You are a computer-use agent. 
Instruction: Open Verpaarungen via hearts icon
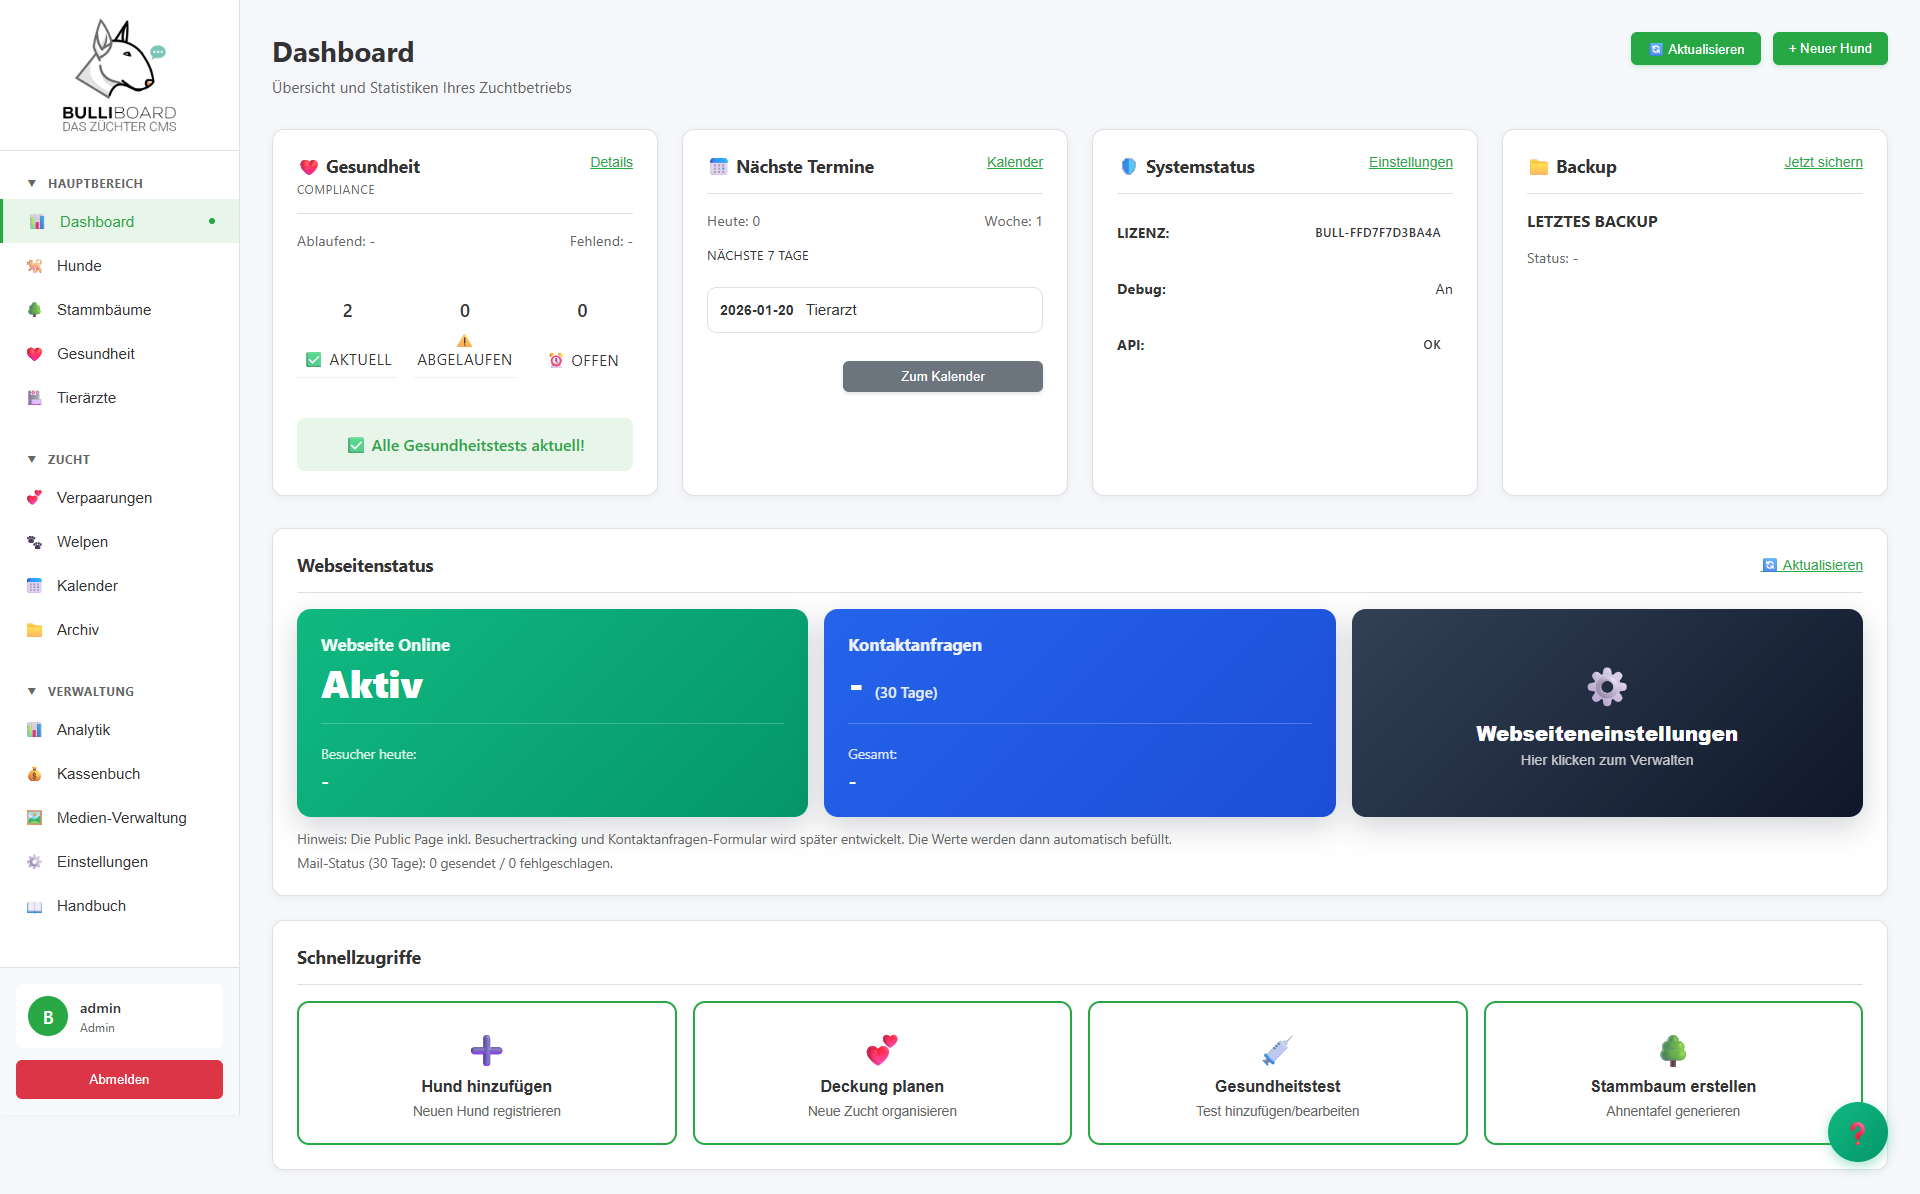point(36,497)
